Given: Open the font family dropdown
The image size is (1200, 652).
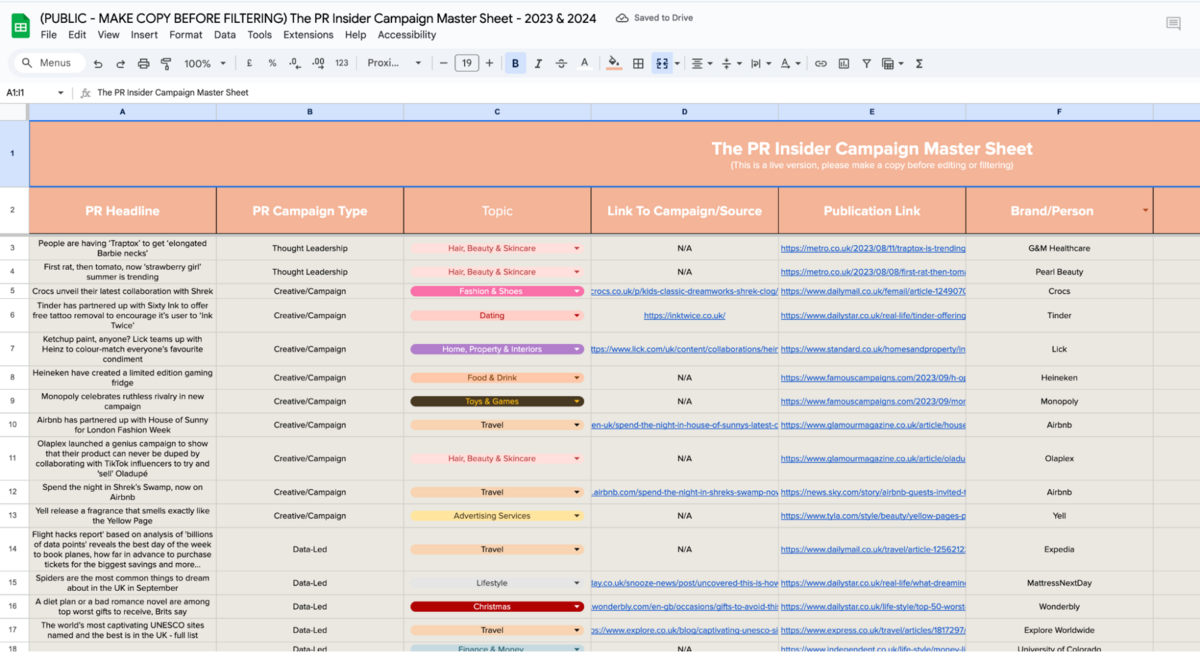Looking at the screenshot, I should tap(394, 63).
